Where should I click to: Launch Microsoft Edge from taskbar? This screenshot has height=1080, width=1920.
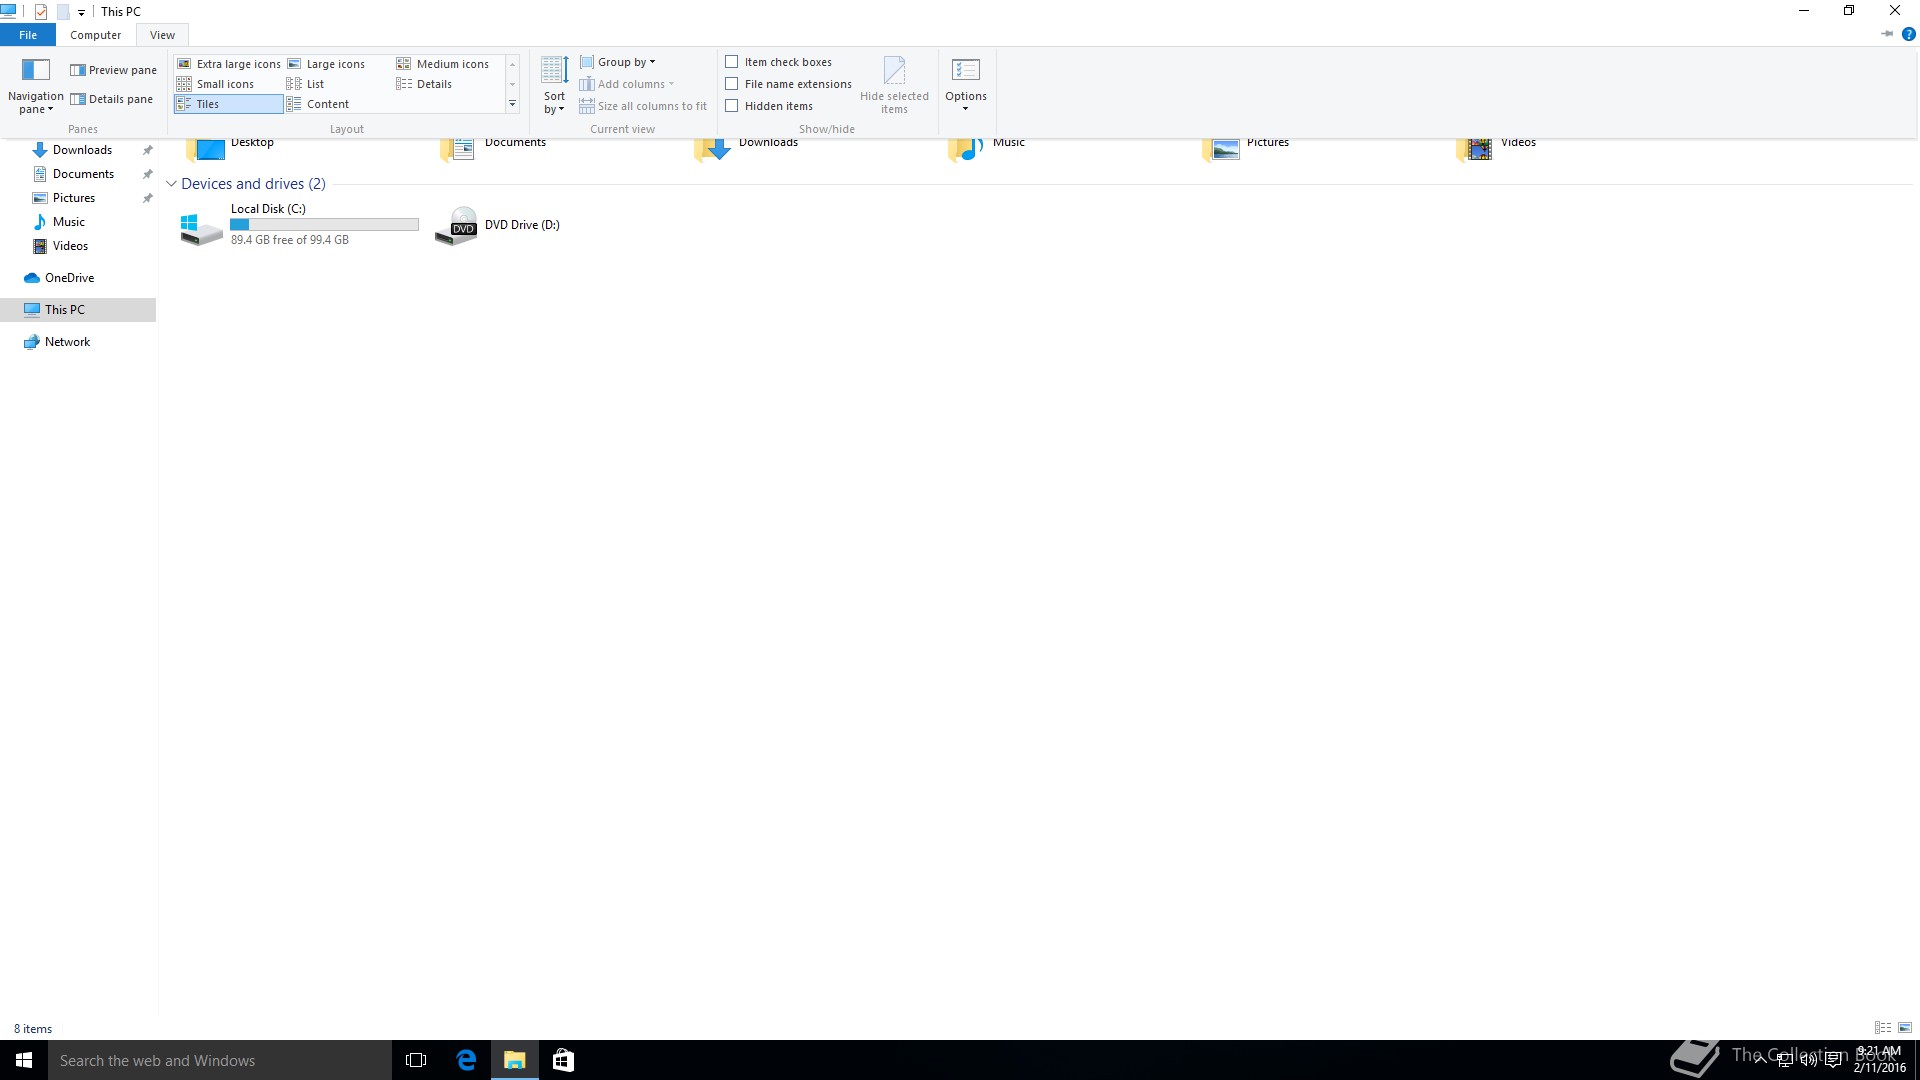coord(466,1060)
